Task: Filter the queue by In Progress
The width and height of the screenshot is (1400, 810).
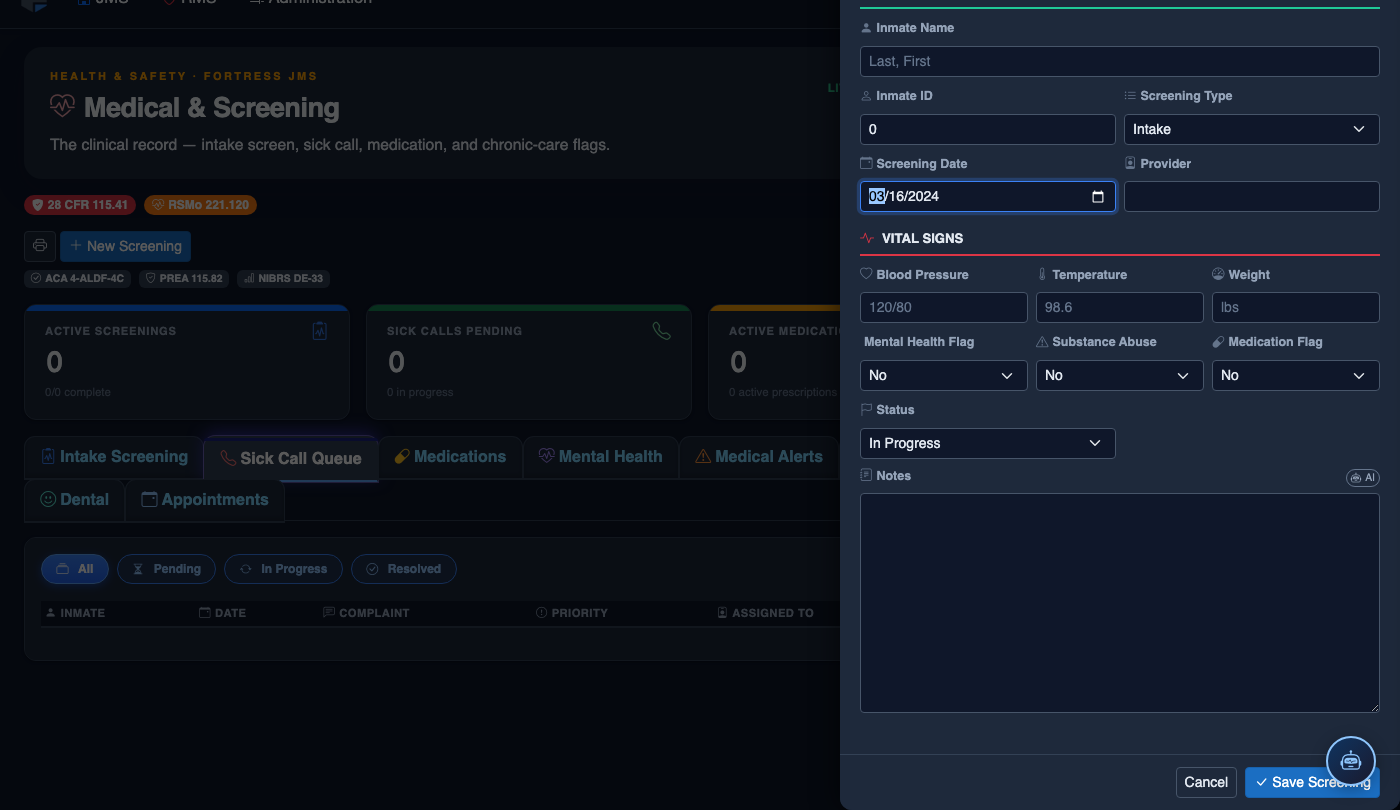Action: [283, 569]
